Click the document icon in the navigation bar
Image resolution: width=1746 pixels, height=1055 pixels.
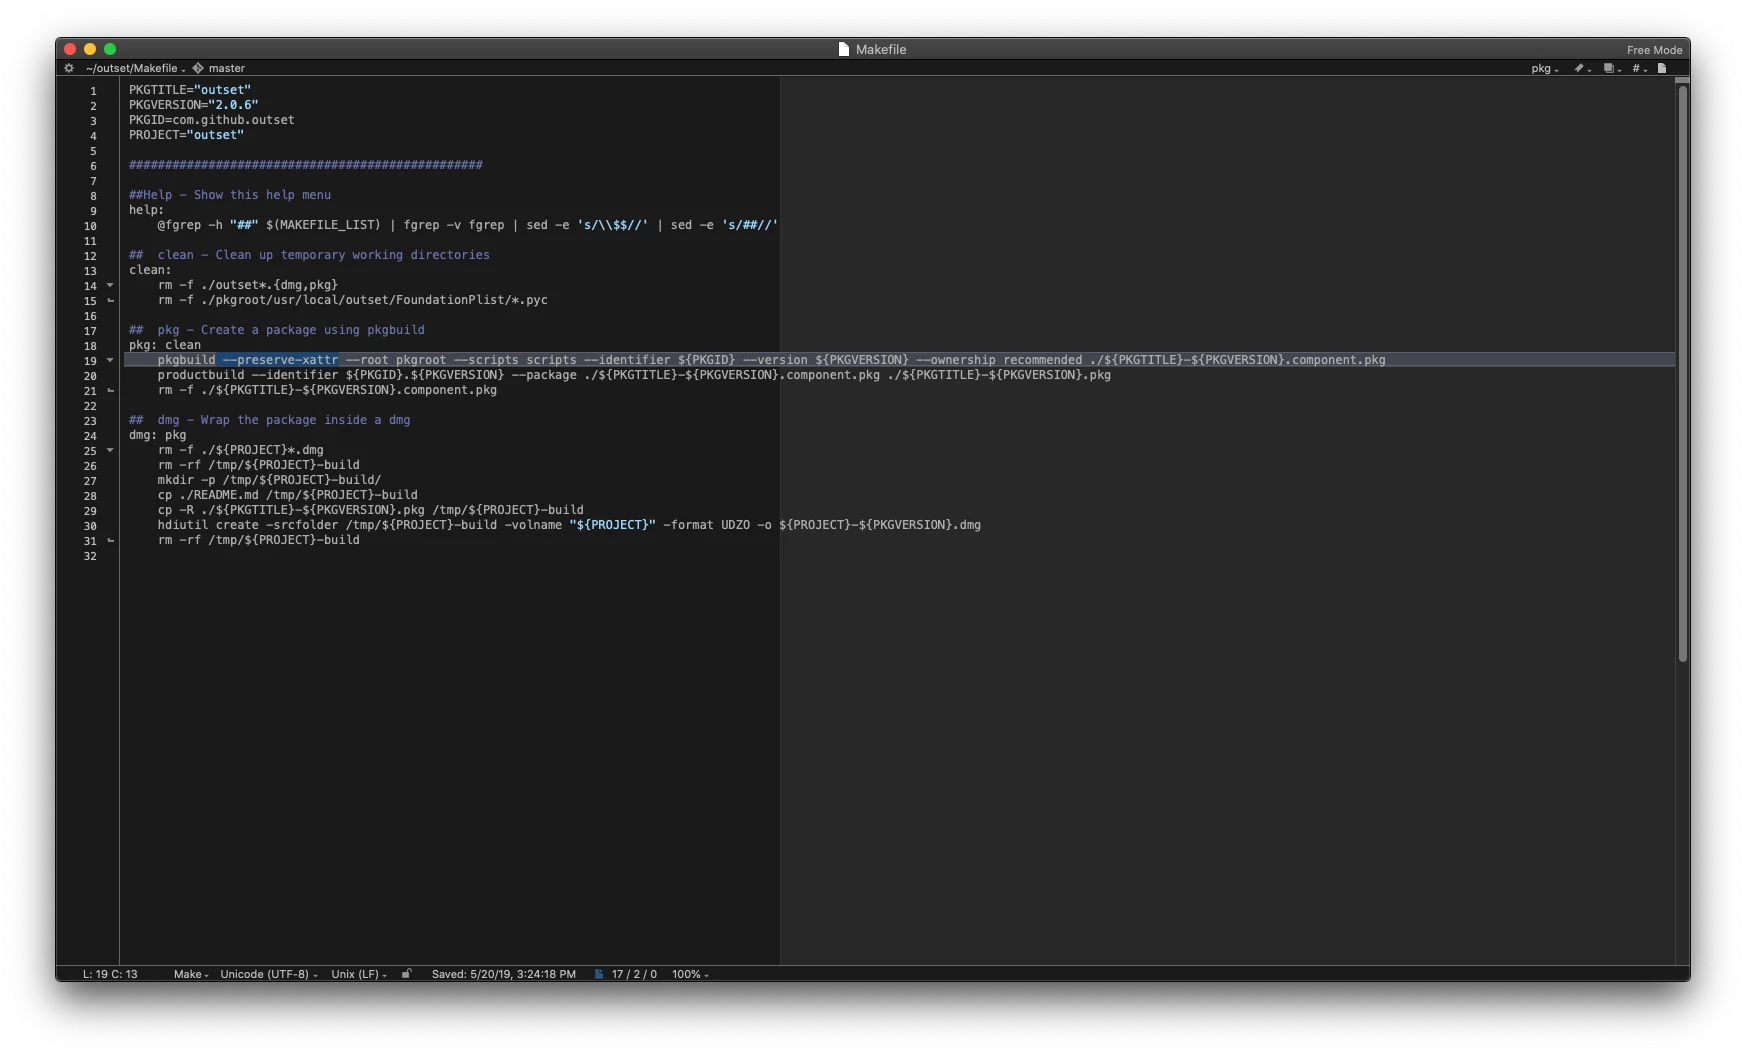click(x=1662, y=68)
